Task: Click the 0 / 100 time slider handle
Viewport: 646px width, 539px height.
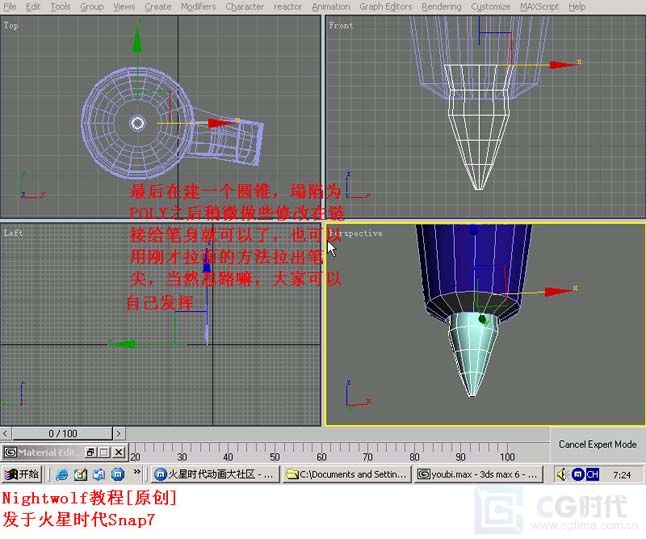Action: coord(62,434)
